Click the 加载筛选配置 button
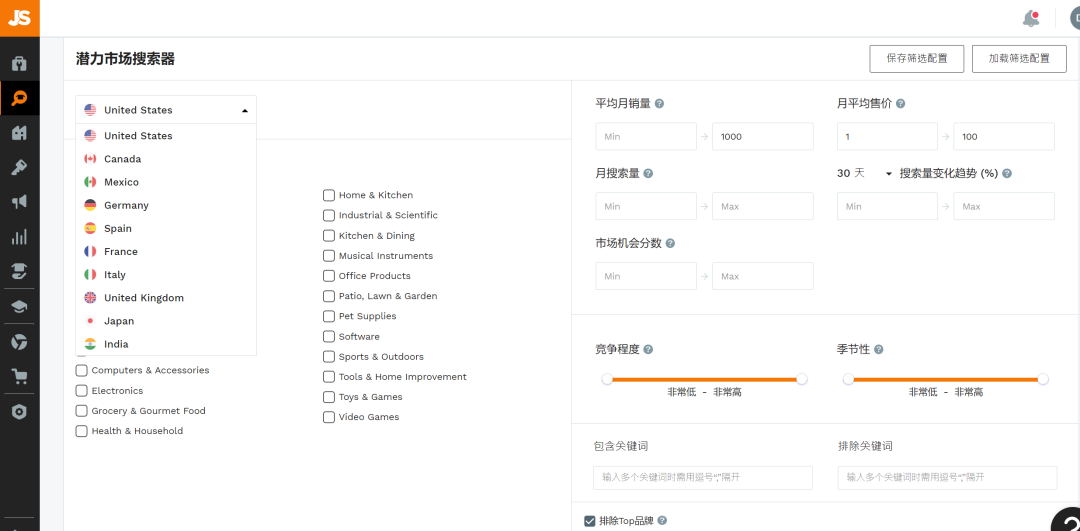This screenshot has width=1080, height=531. pyautogui.click(x=1019, y=59)
